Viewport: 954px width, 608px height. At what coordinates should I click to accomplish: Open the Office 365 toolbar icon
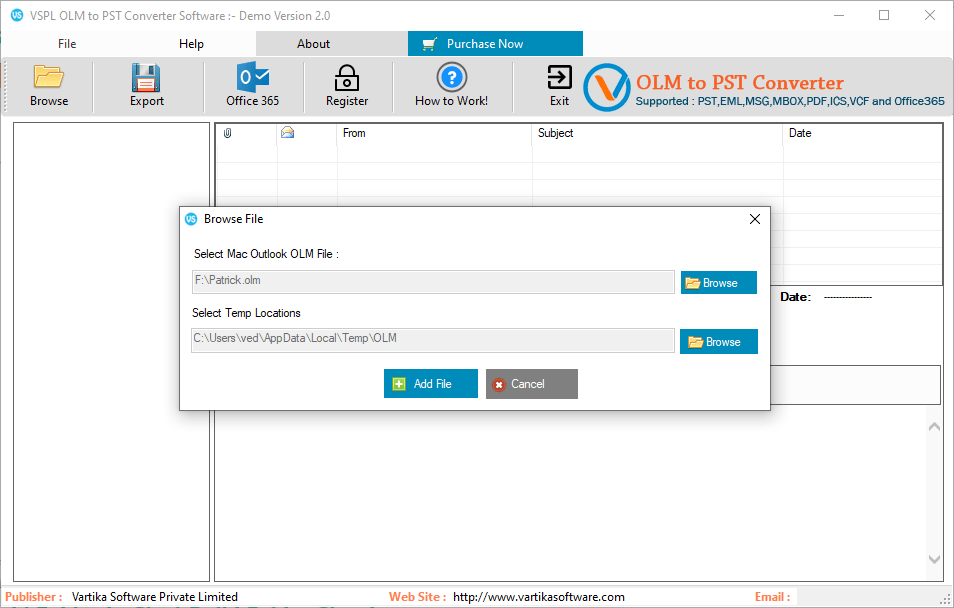(252, 77)
